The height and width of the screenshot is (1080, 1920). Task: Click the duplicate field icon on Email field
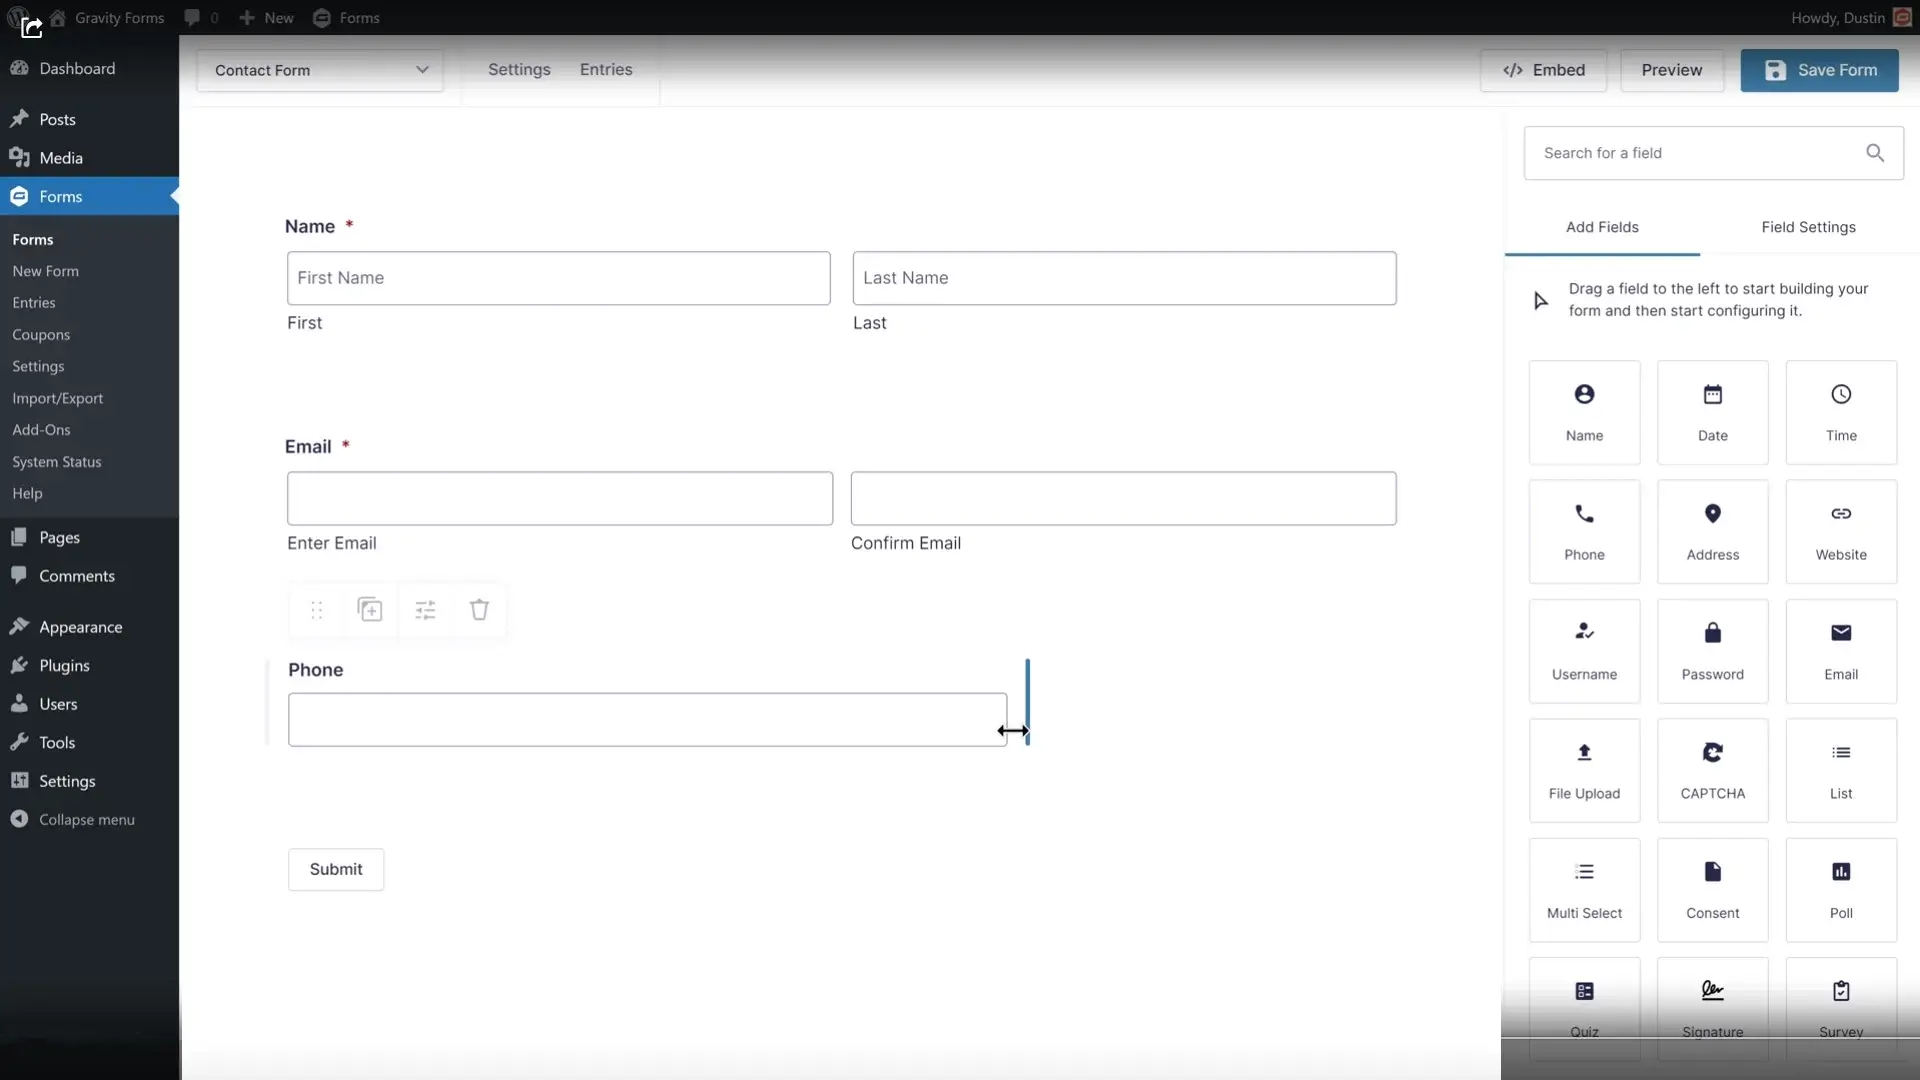[x=369, y=609]
